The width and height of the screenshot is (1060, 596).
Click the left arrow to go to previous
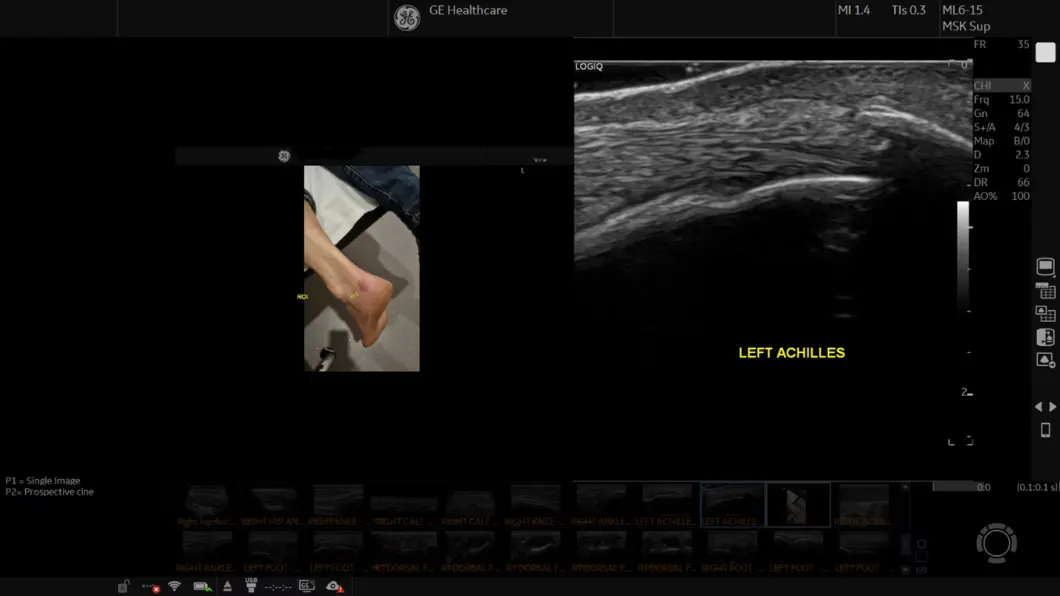coord(1038,407)
